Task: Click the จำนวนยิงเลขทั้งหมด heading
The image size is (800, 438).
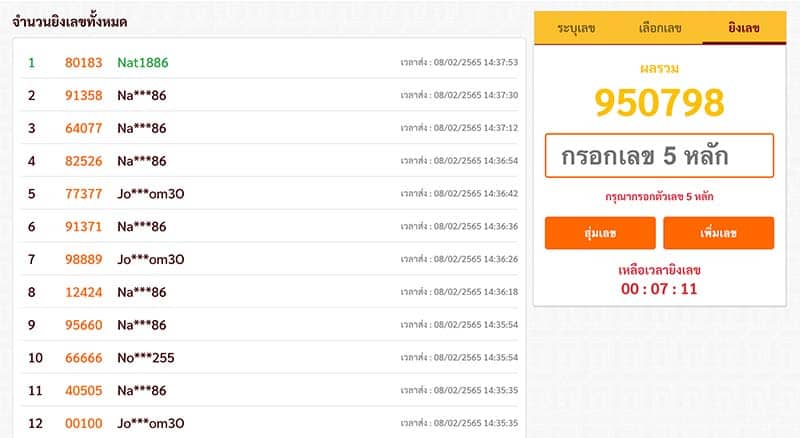Action: pos(70,21)
